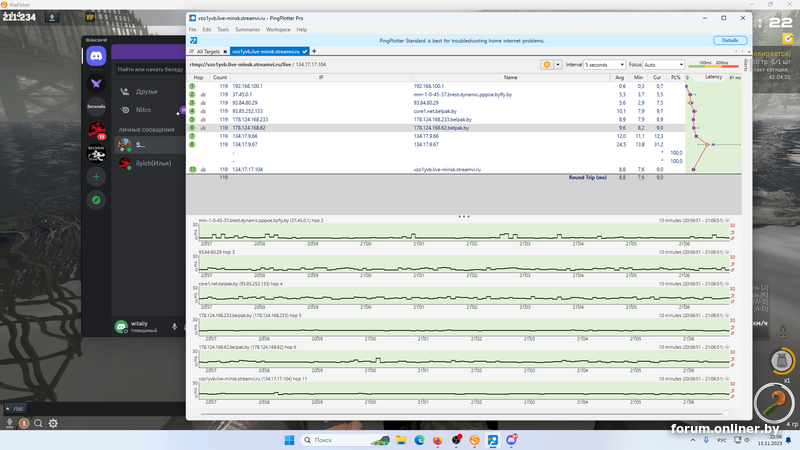
Task: Add a new target tab with plus
Action: [314, 51]
